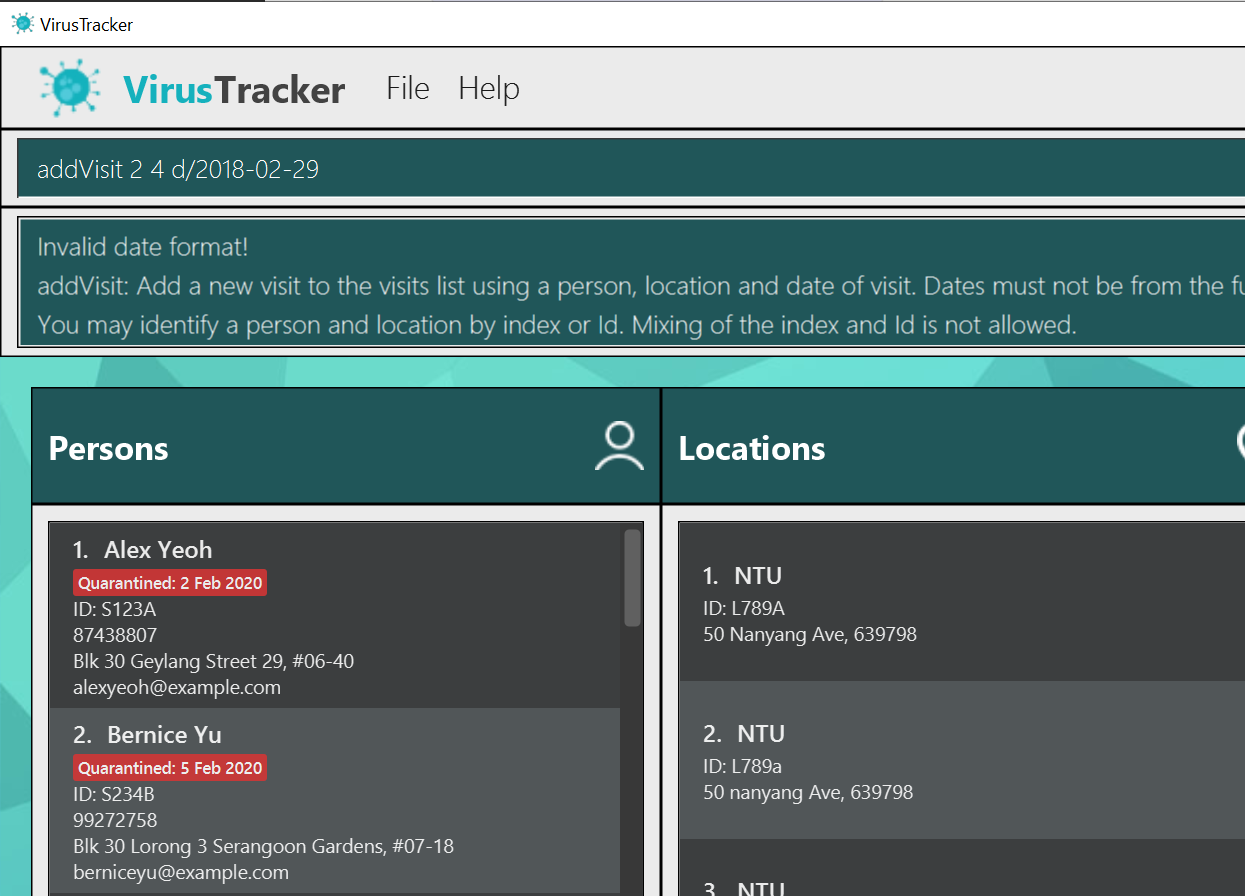Image resolution: width=1245 pixels, height=896 pixels.
Task: Click the 'ID: S123A' text
Action: click(114, 609)
